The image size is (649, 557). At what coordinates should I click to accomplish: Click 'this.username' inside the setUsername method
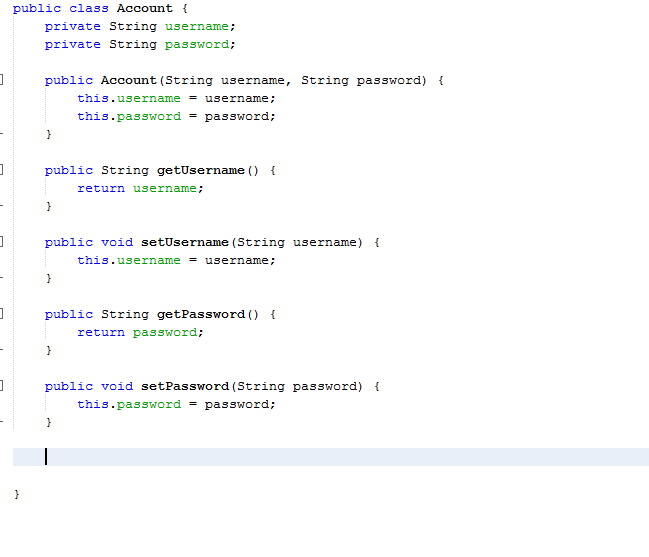[129, 260]
